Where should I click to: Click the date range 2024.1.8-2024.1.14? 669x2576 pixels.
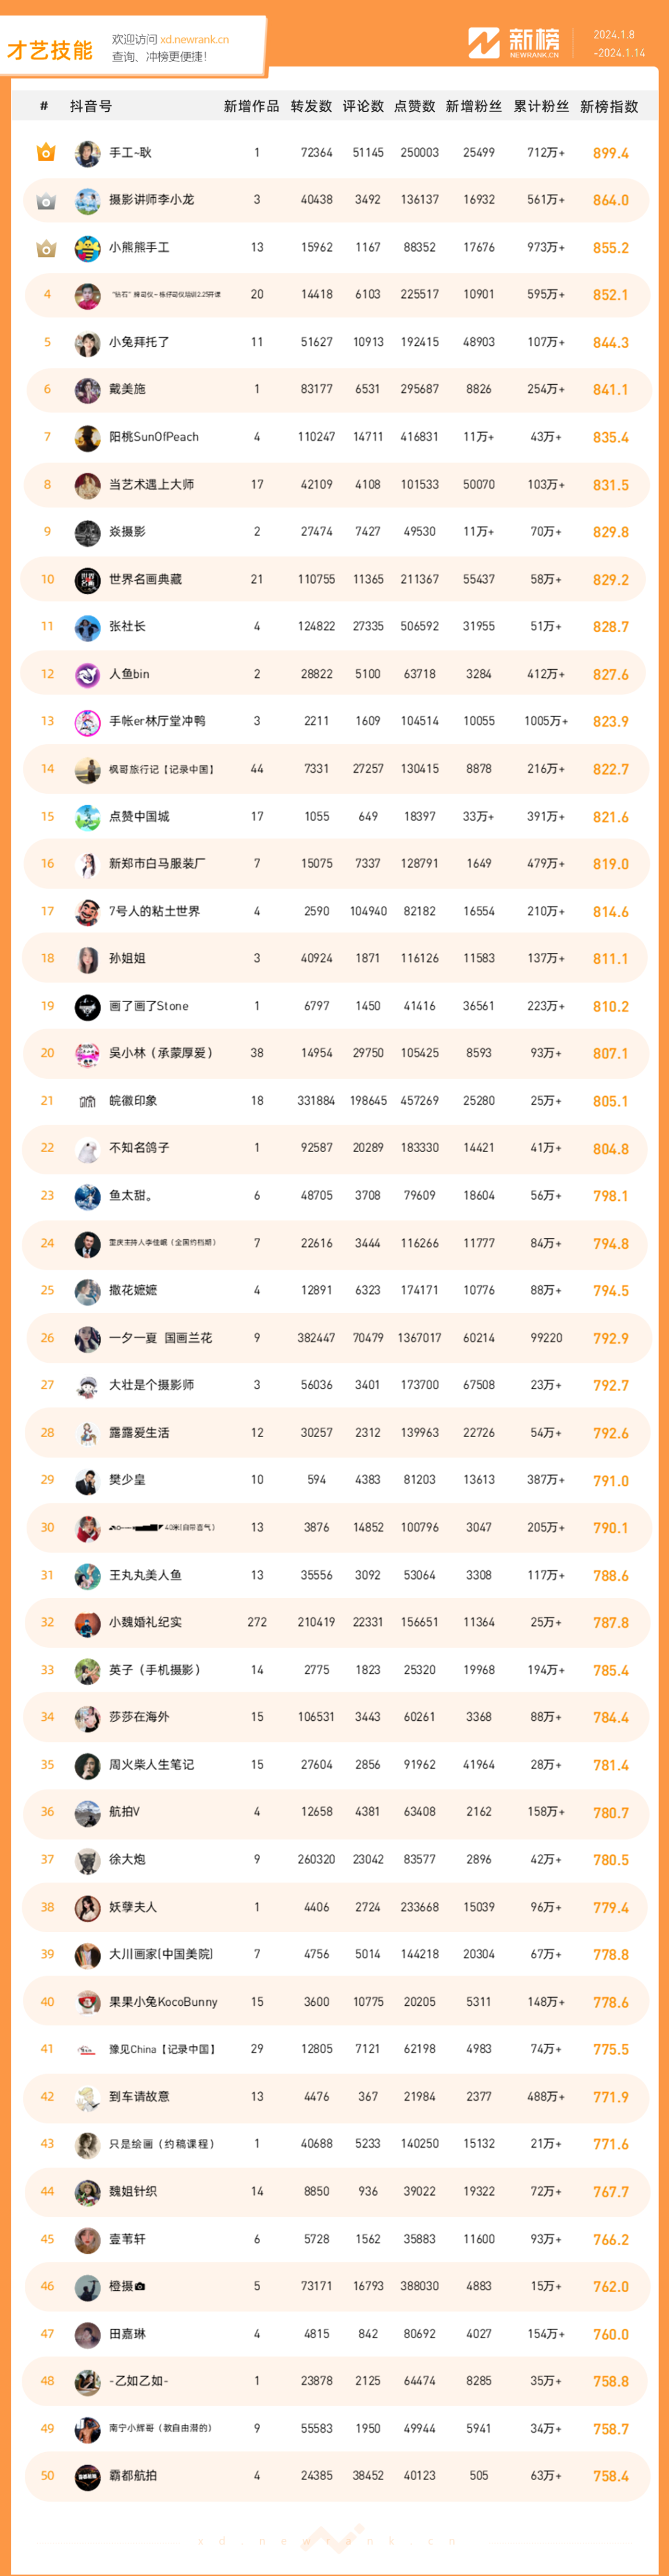[x=619, y=44]
